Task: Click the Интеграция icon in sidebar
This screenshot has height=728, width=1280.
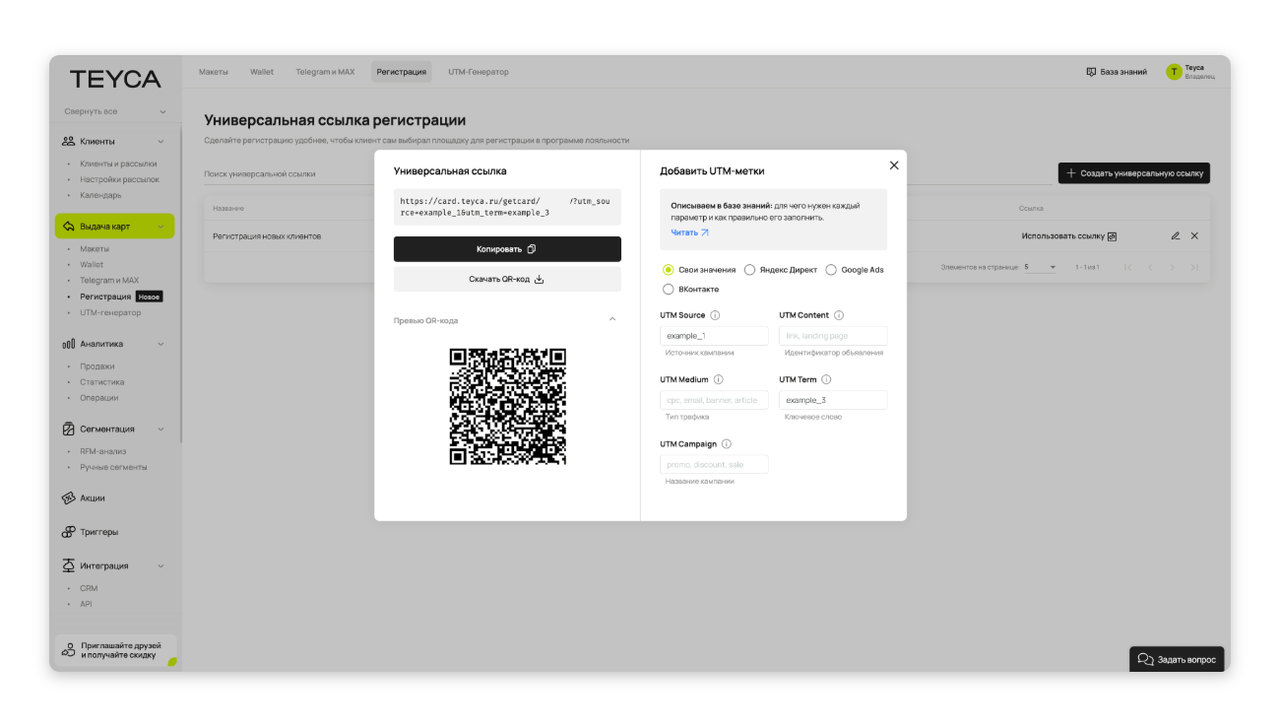Action: coord(68,565)
